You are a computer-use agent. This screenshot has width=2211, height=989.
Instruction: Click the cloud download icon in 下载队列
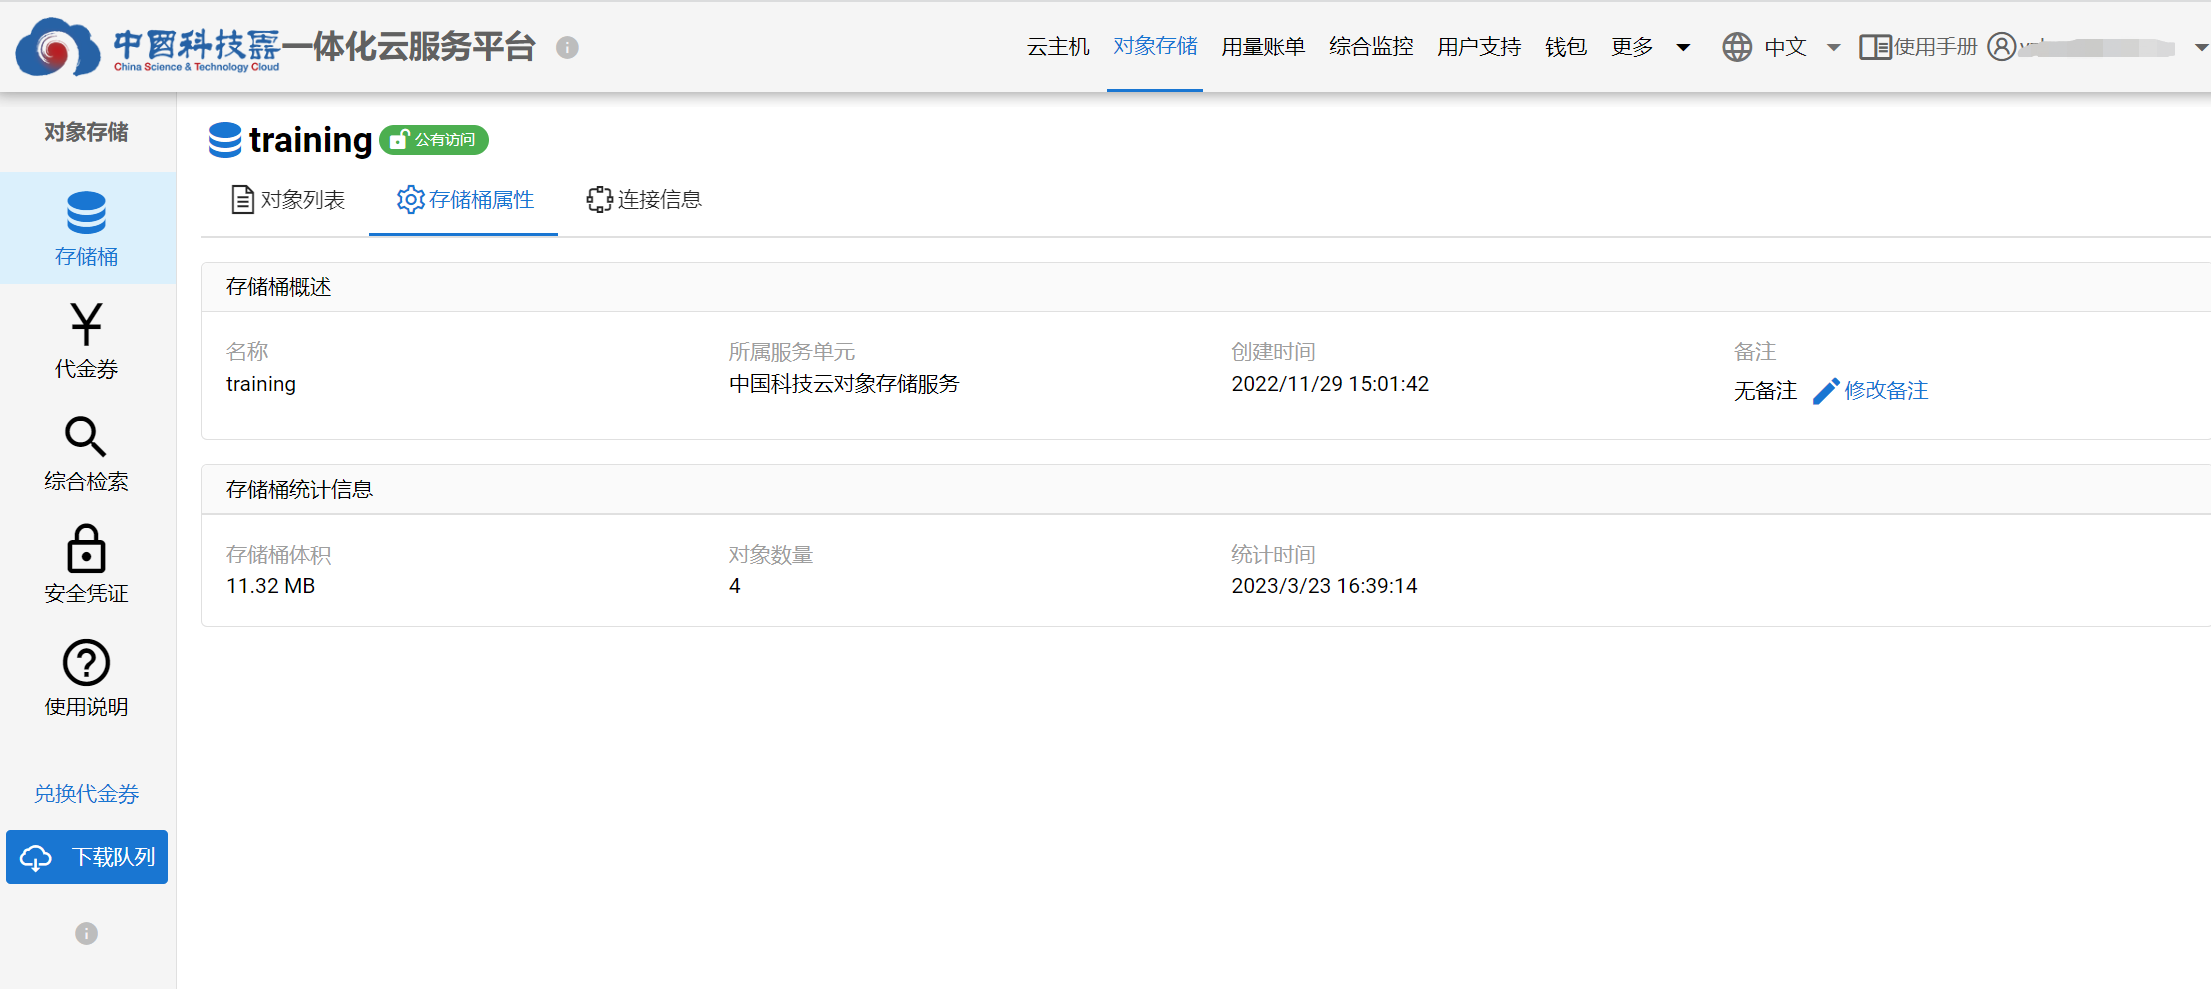click(x=37, y=858)
